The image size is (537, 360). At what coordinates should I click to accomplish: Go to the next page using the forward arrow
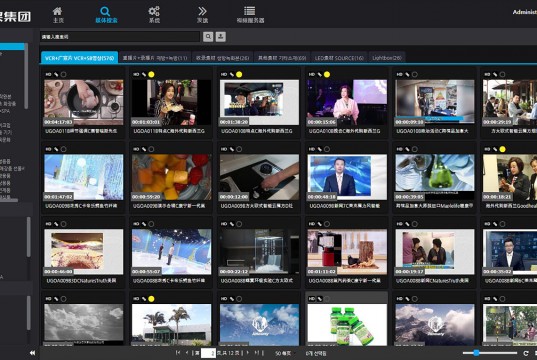[x=248, y=353]
